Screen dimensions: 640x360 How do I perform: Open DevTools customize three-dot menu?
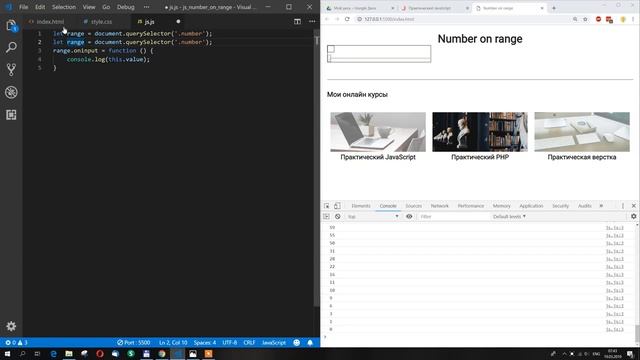pos(623,206)
